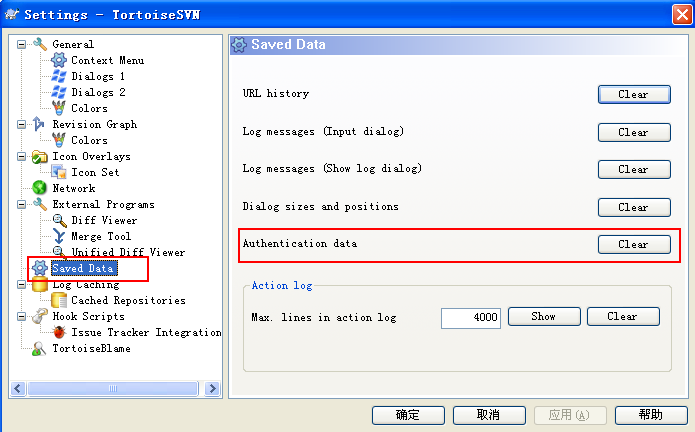Open the Dialogs 1 settings page

[98, 76]
